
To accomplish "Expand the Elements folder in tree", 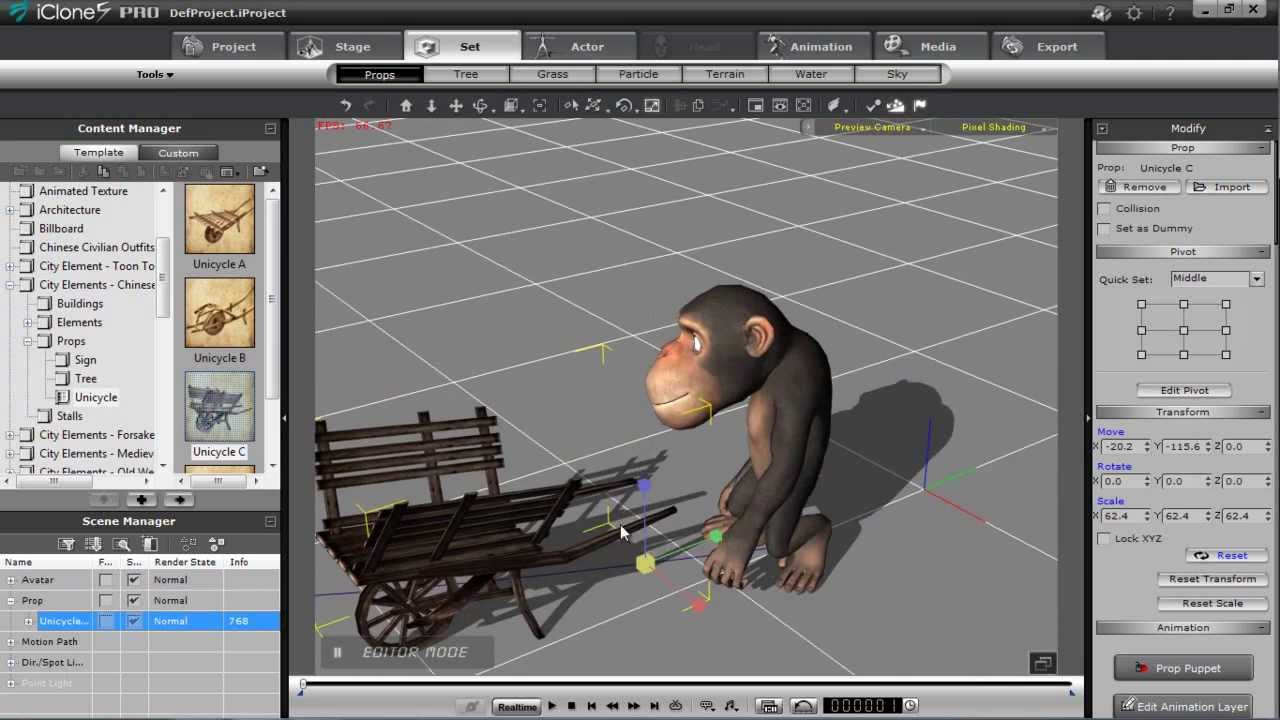I will [28, 323].
